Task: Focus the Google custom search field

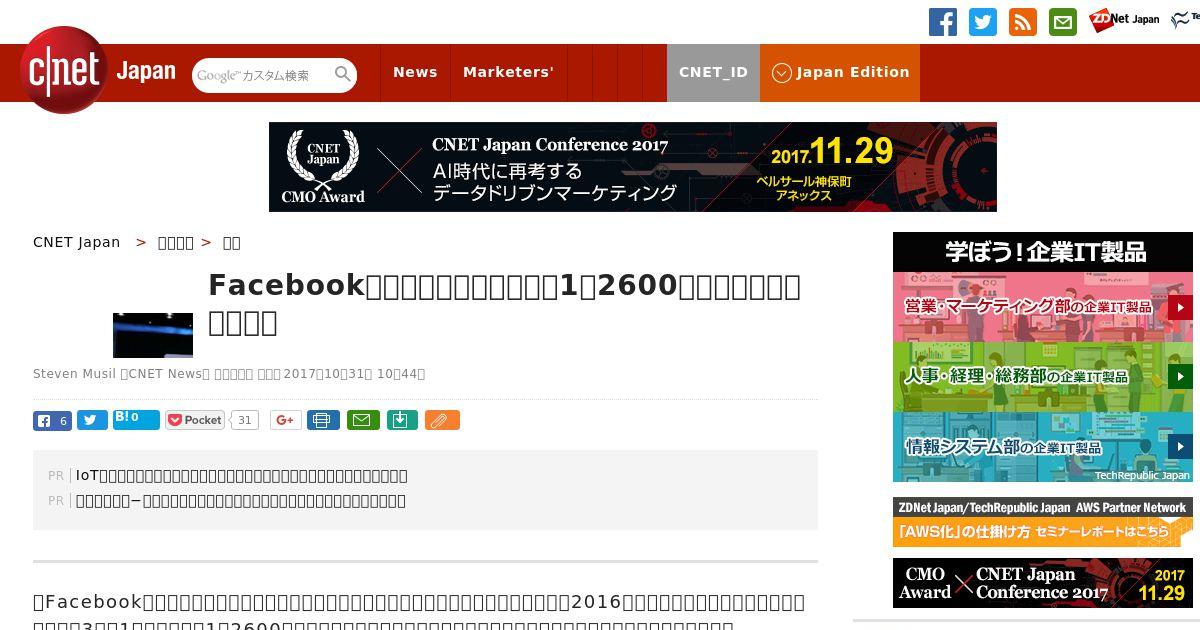Action: (x=263, y=75)
